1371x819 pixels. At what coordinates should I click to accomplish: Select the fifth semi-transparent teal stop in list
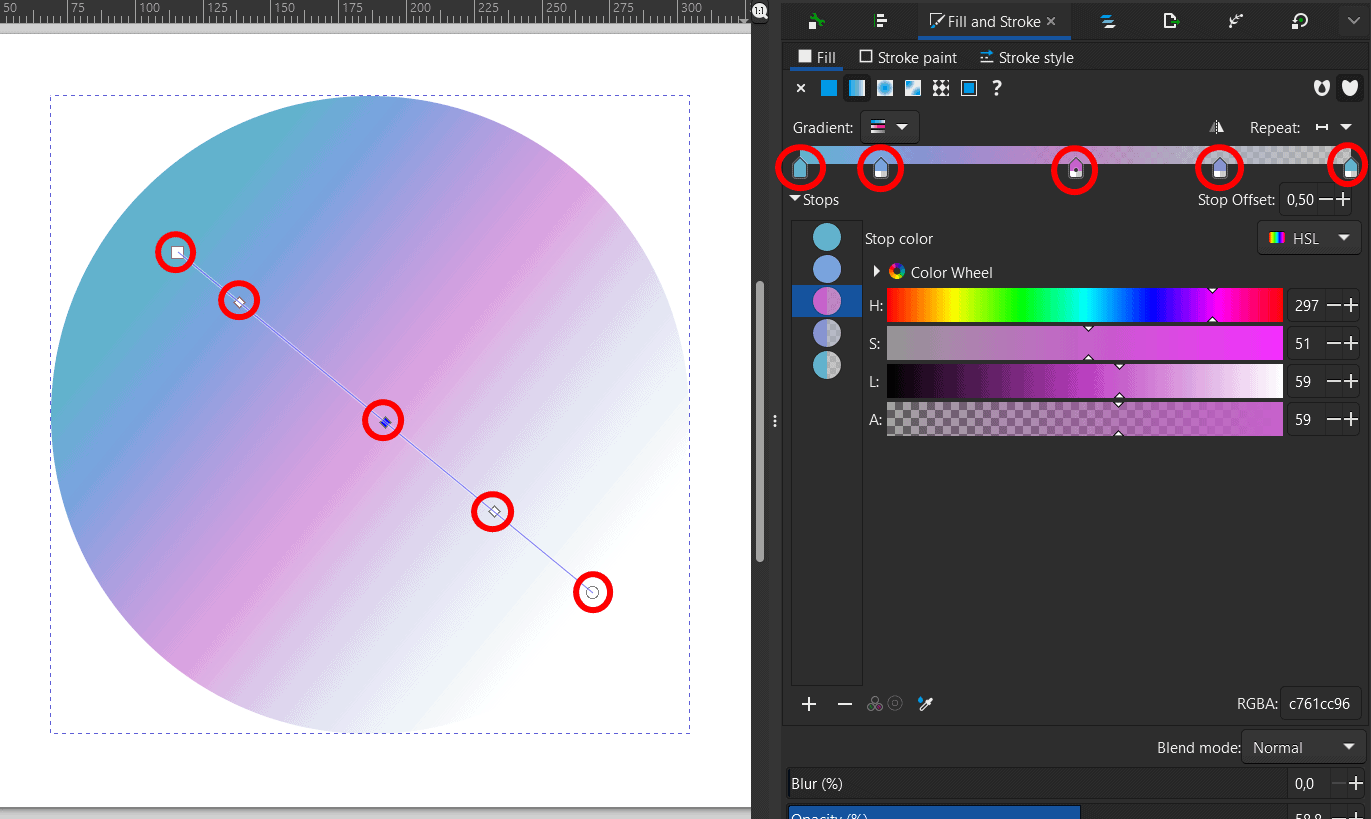pos(827,365)
